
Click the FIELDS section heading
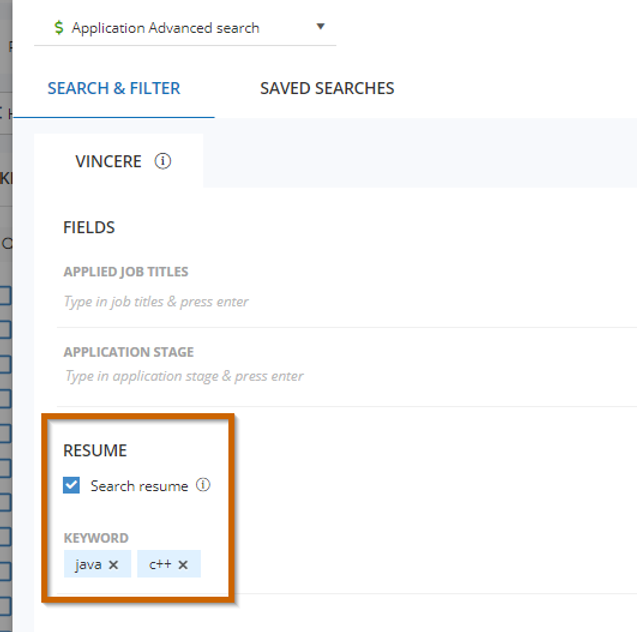point(89,227)
